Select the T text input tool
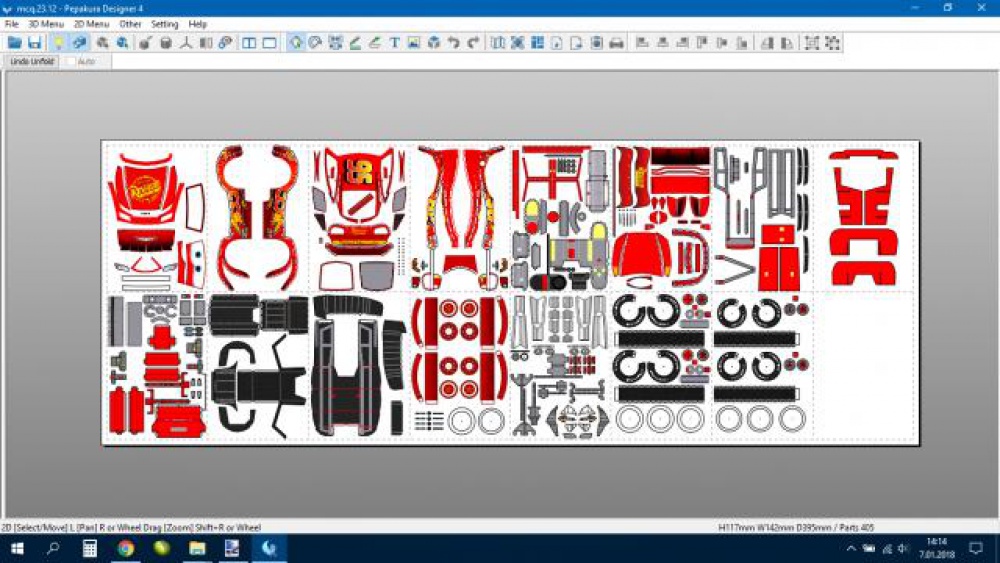 tap(394, 43)
